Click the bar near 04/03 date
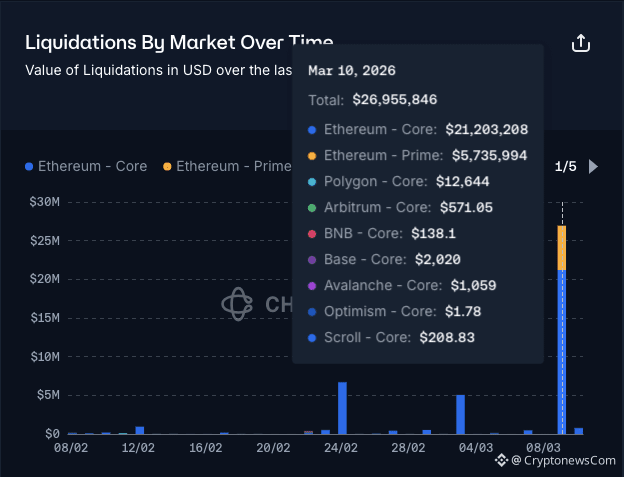624x477 pixels. coord(461,414)
